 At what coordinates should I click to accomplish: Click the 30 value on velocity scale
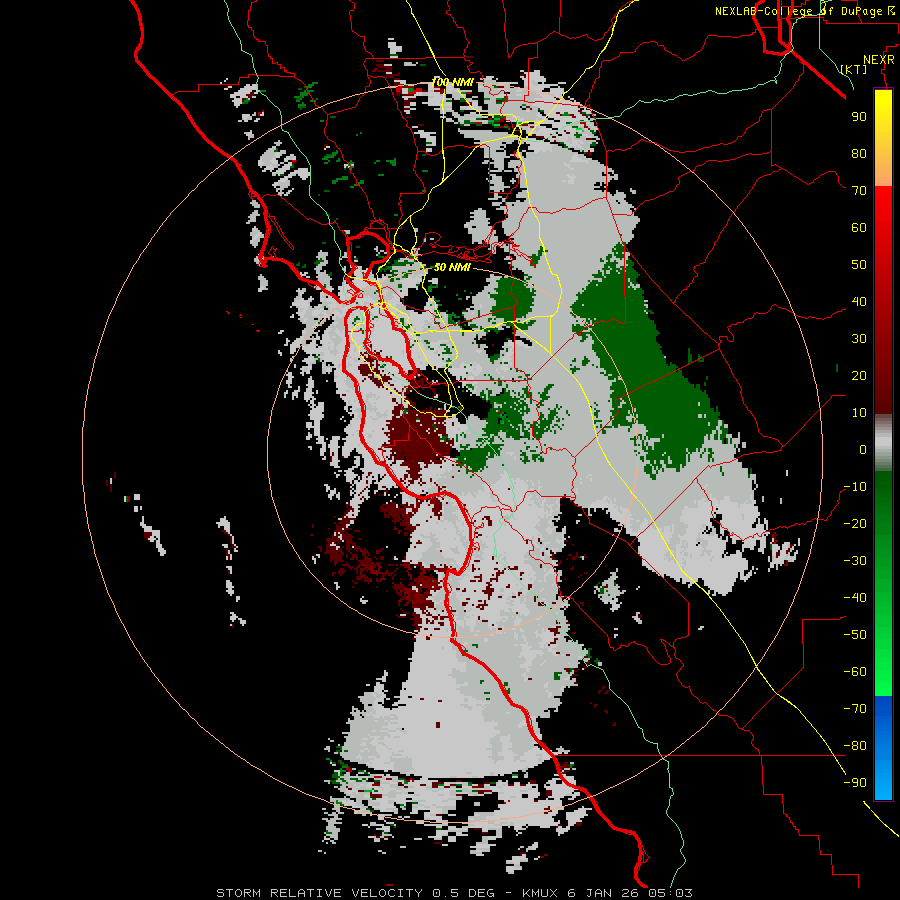859,339
